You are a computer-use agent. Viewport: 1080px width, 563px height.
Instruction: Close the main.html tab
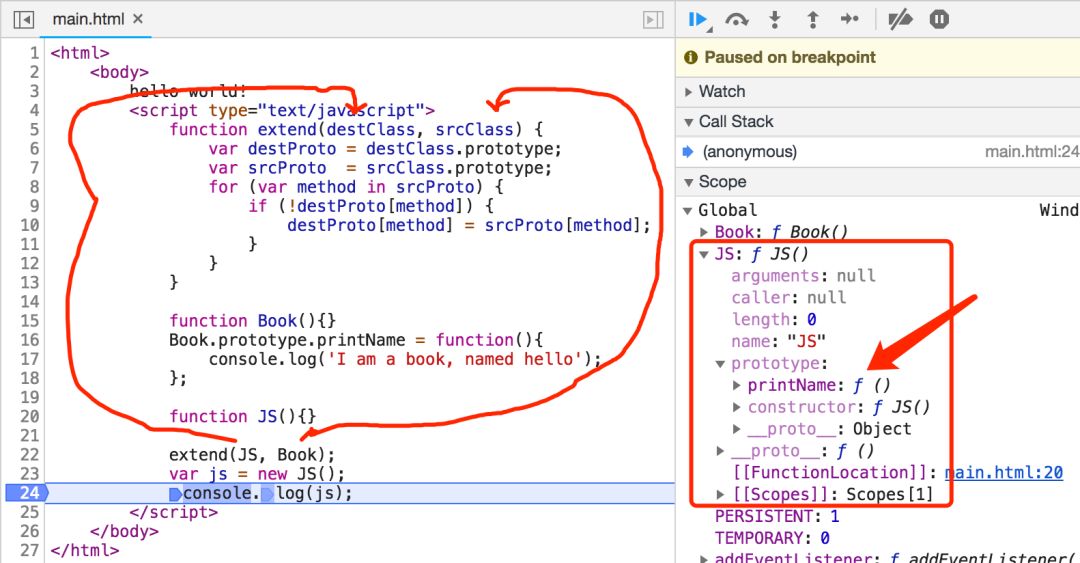click(x=138, y=19)
